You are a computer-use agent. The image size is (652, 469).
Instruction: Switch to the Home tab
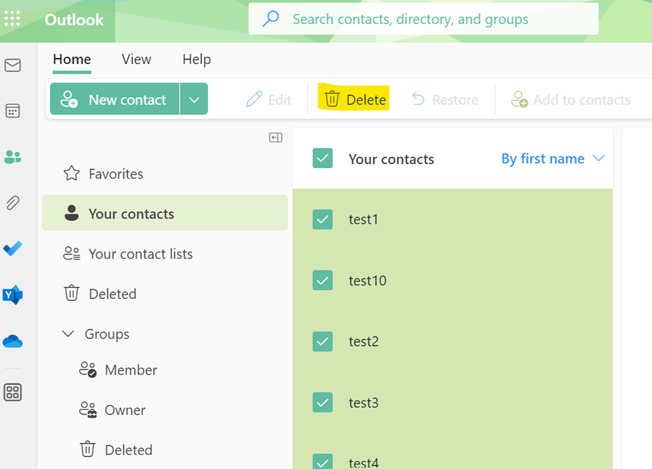point(72,59)
